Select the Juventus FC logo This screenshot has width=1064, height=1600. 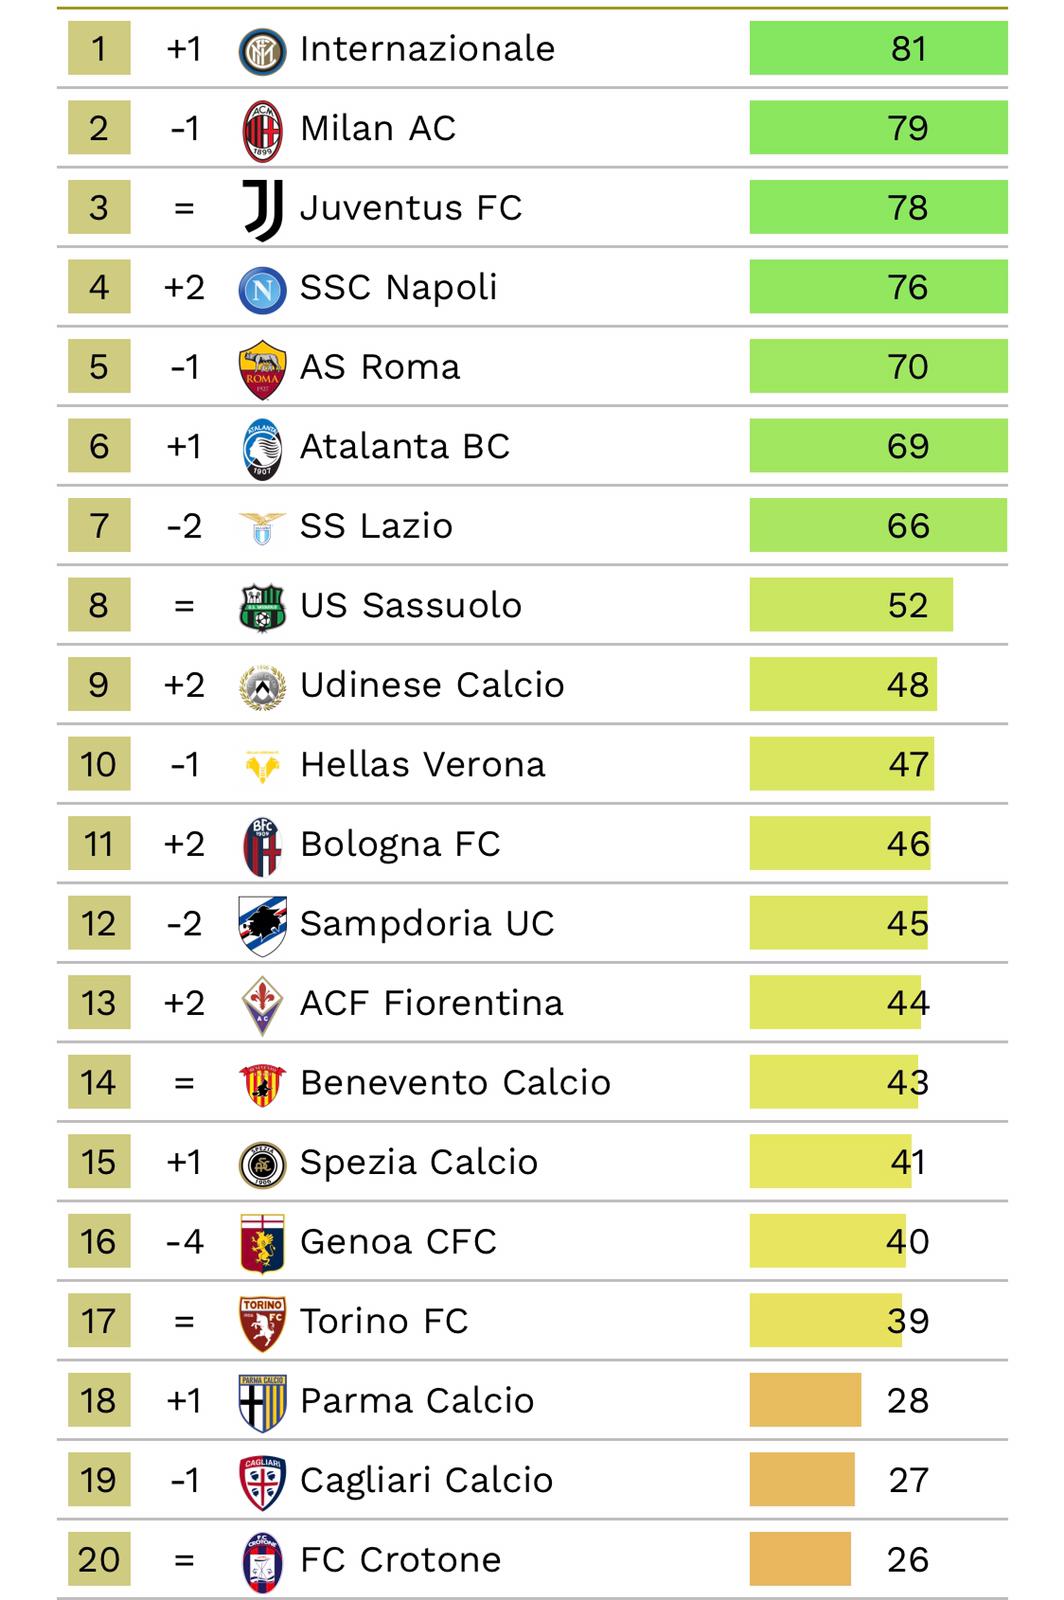point(263,209)
